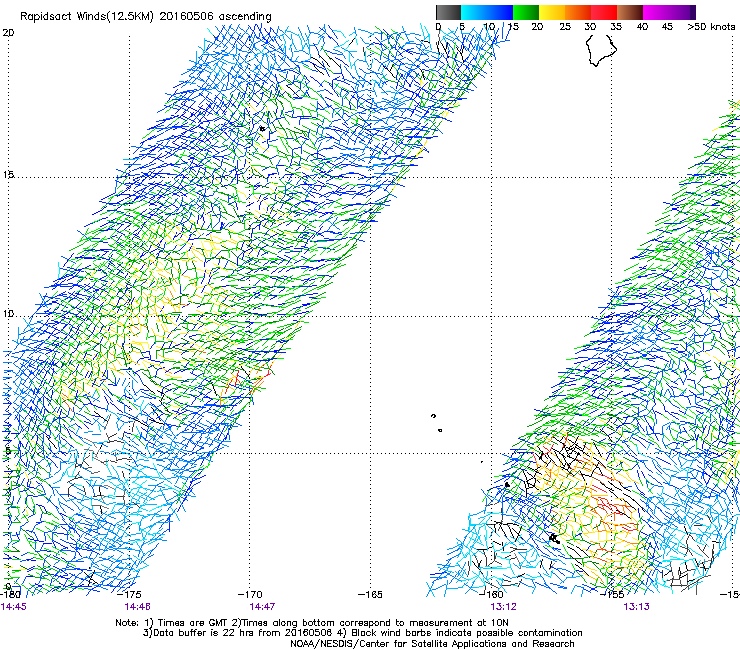The height and width of the screenshot is (650, 740).
Task: Click the '10' latitude label on left axis
Action: [8, 314]
